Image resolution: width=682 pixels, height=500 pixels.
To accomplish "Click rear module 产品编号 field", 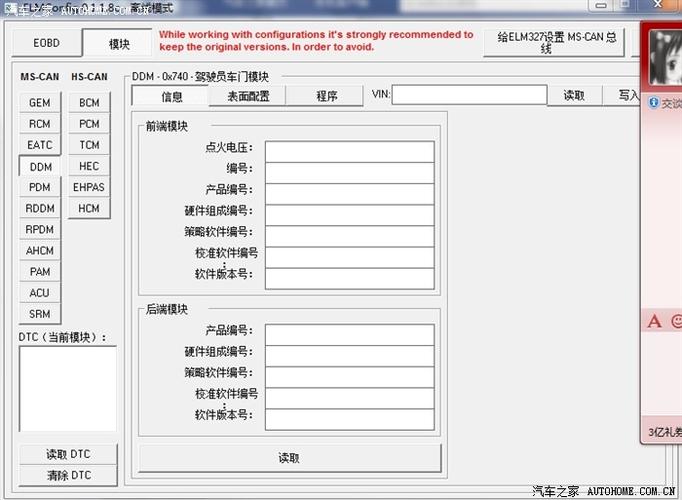I will (350, 335).
